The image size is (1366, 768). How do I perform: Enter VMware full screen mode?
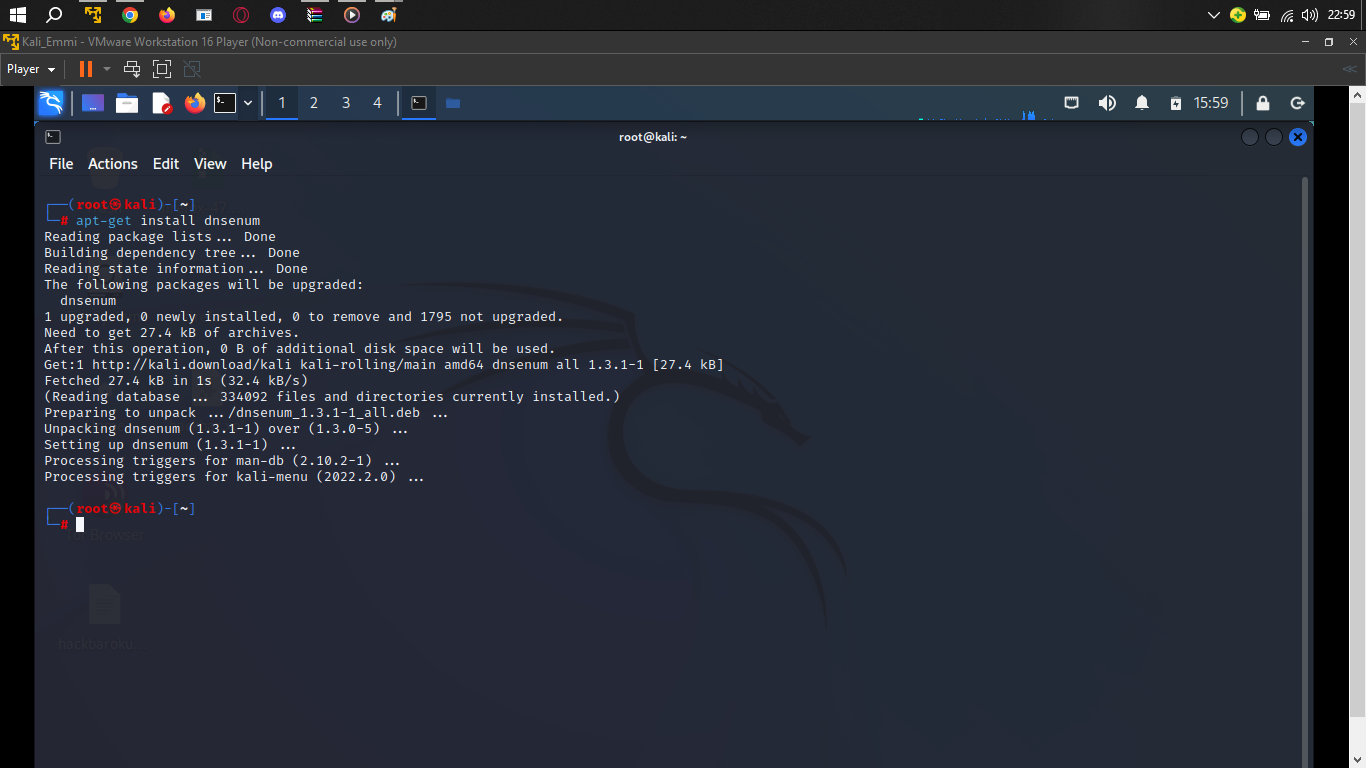(162, 69)
